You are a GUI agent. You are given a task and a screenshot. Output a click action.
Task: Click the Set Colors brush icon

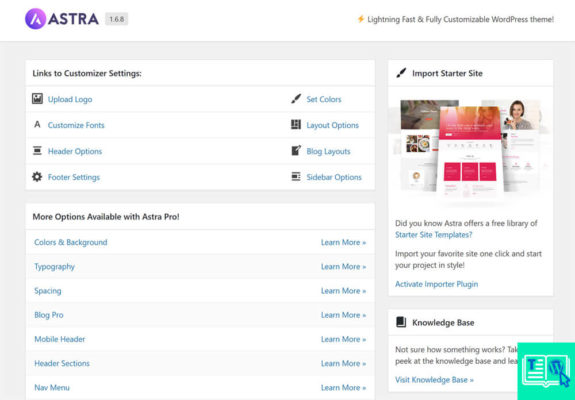(x=296, y=99)
